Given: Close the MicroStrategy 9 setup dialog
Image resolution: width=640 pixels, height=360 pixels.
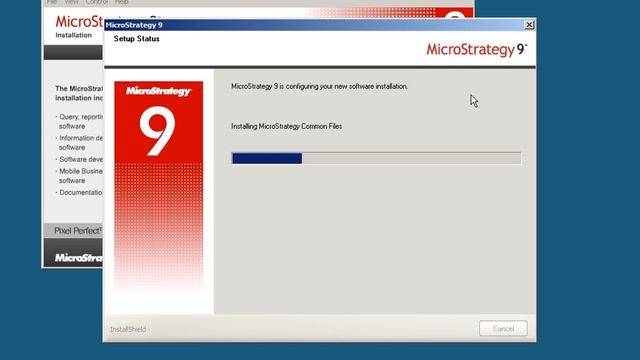Looking at the screenshot, I should click(529, 24).
